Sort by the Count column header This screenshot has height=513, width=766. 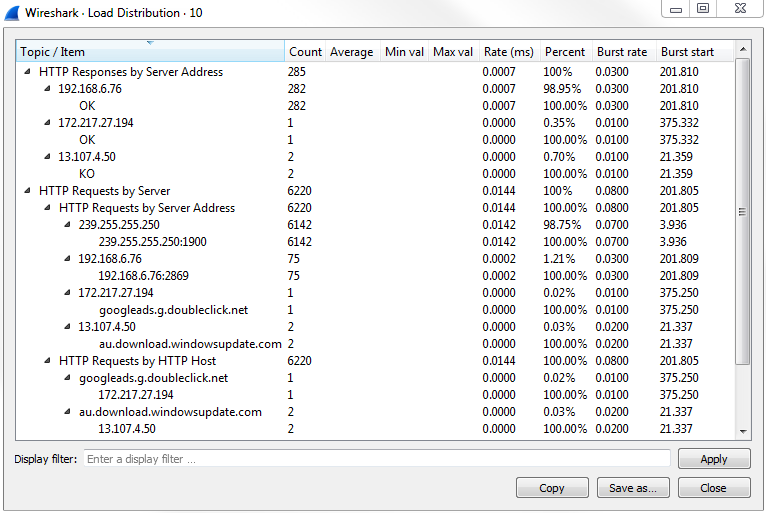click(x=305, y=51)
